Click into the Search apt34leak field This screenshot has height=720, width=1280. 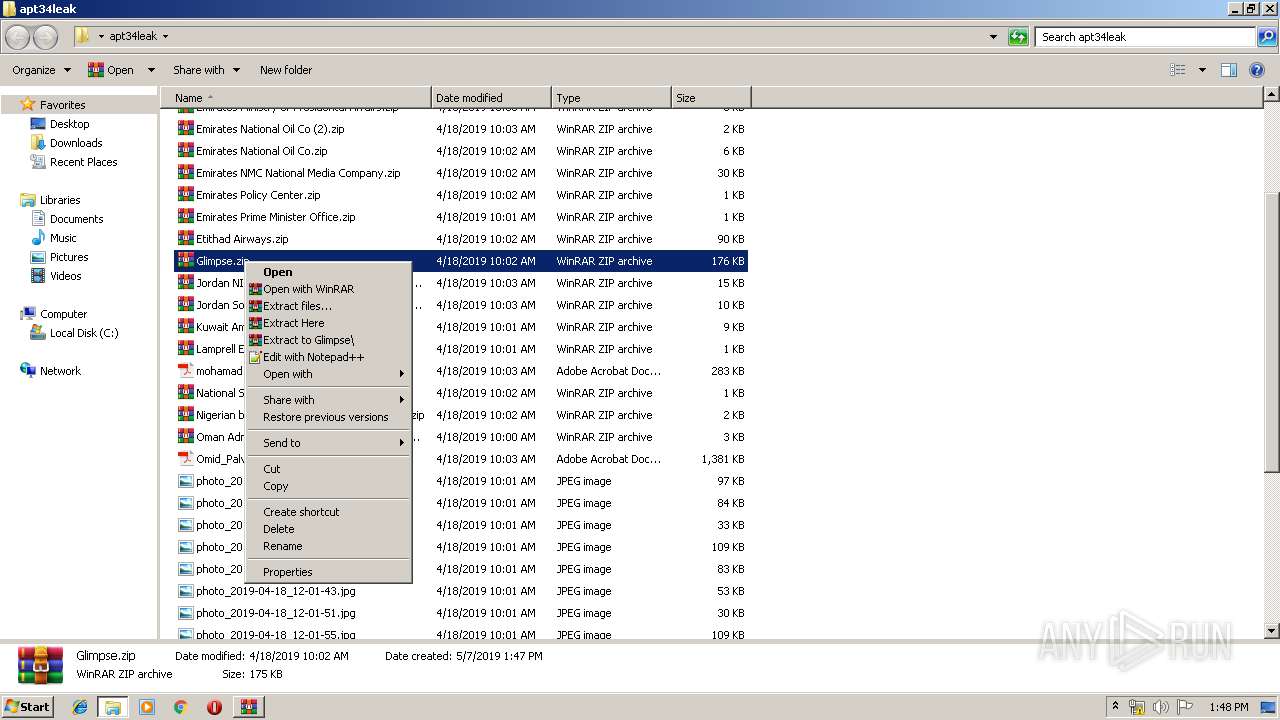[x=1146, y=37]
